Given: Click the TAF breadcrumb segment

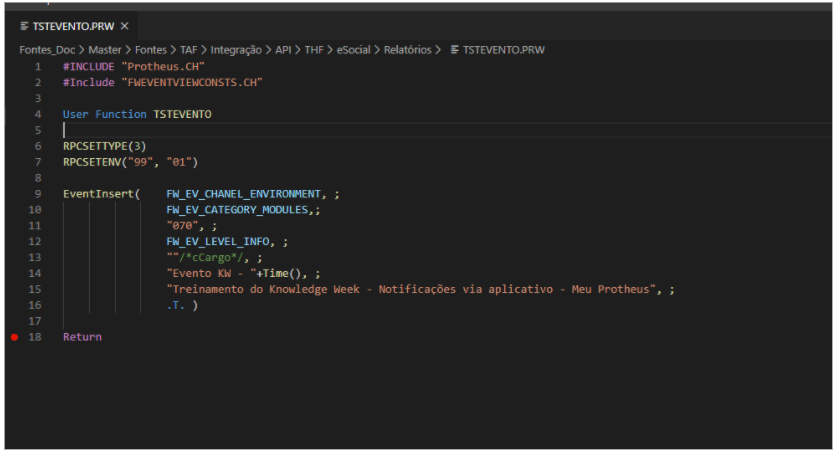Looking at the screenshot, I should point(188,49).
